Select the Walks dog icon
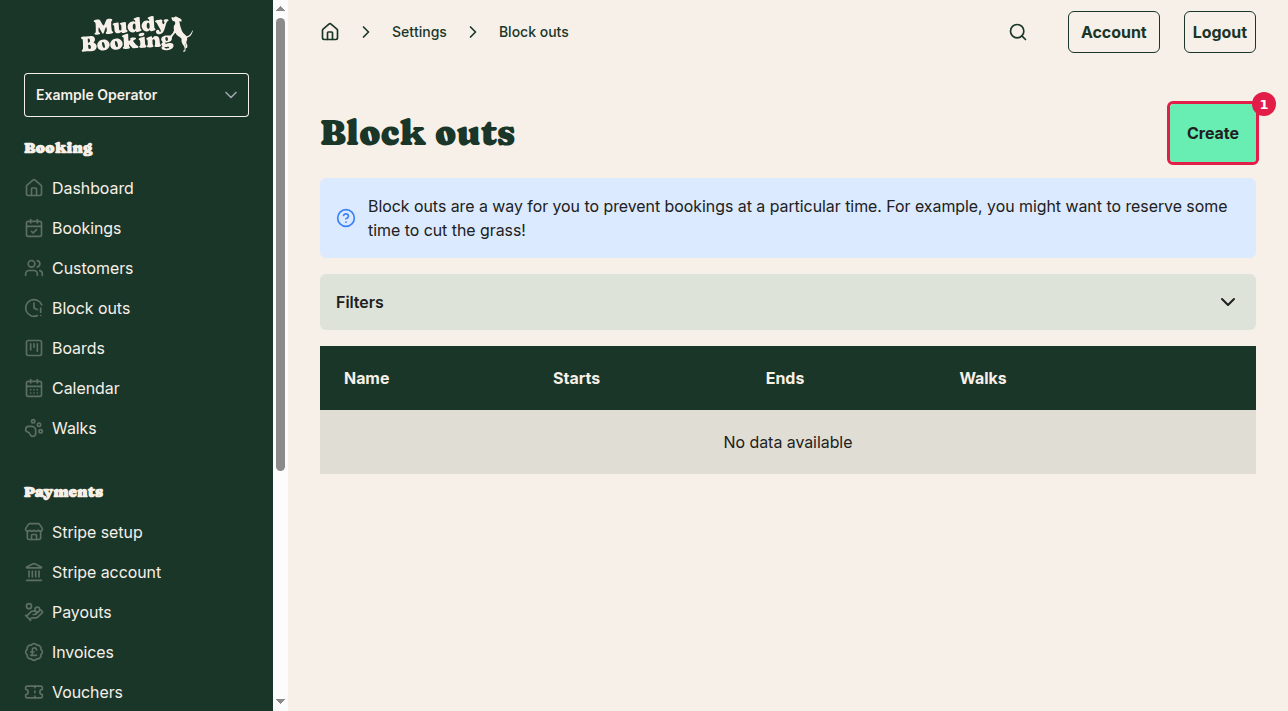 coord(33,428)
